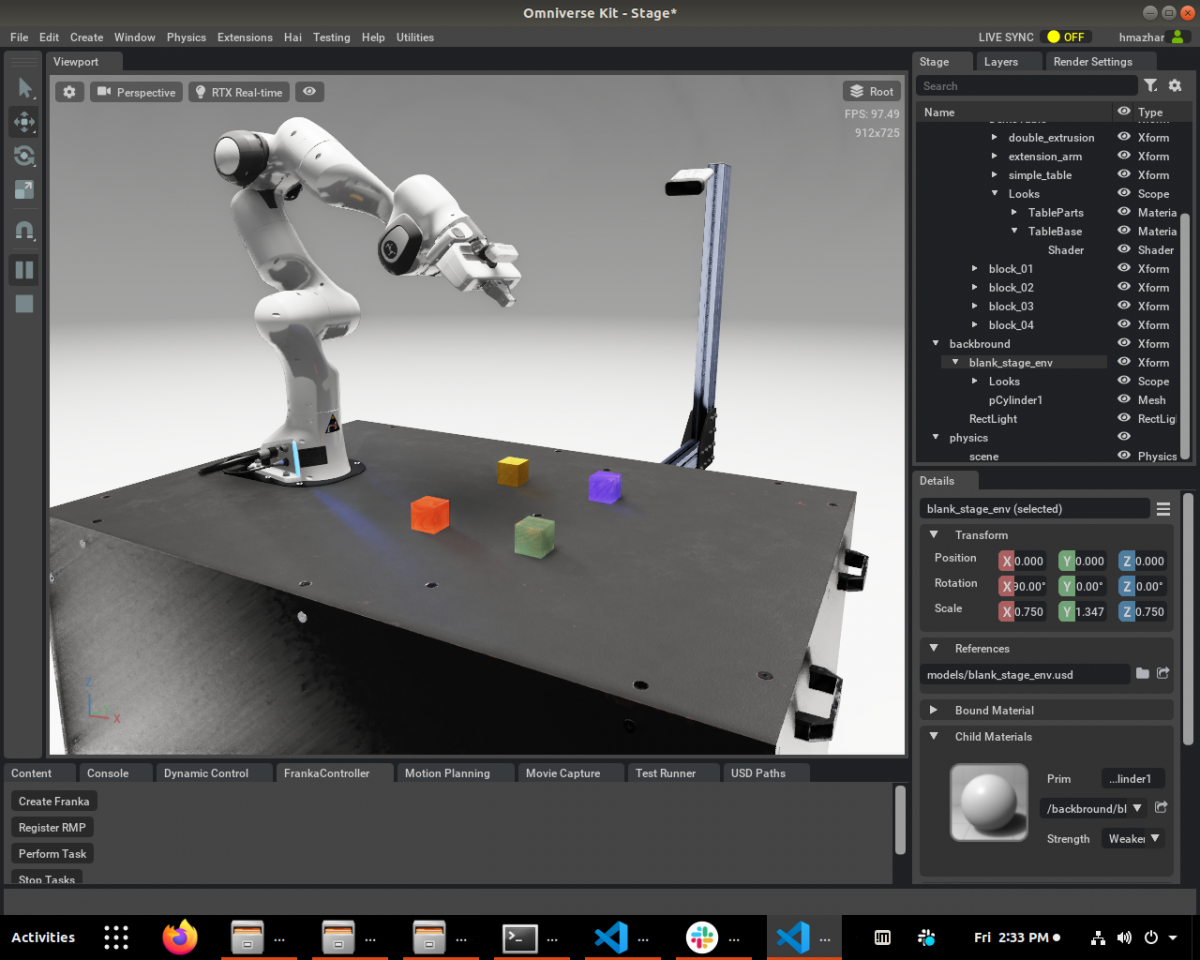Screen dimensions: 1200x960
Task: Expand the Bound Material section
Action: coord(934,710)
